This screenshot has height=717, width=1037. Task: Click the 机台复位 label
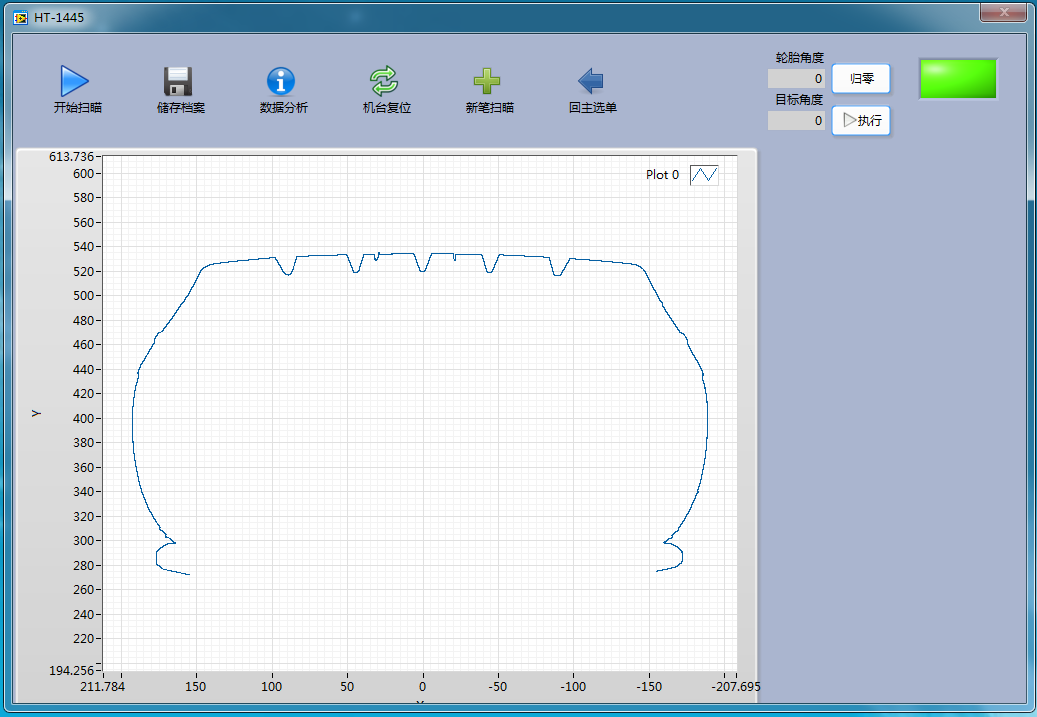[387, 108]
